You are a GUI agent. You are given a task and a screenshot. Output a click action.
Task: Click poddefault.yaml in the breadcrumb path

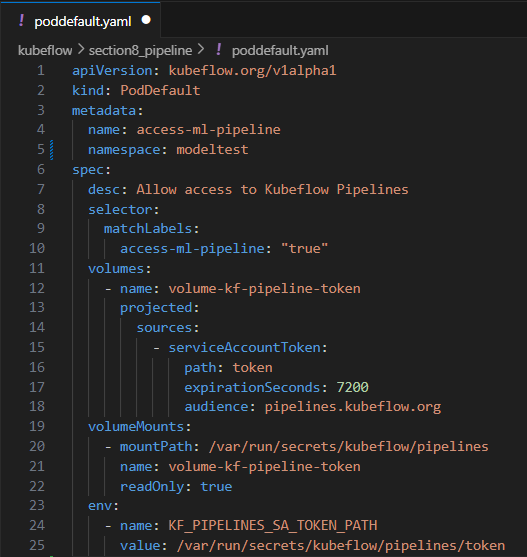click(x=280, y=50)
